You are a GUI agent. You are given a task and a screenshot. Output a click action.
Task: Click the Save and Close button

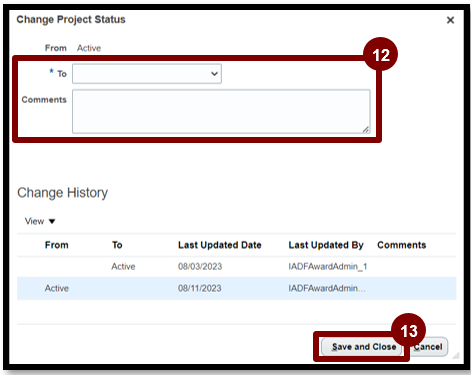click(362, 347)
